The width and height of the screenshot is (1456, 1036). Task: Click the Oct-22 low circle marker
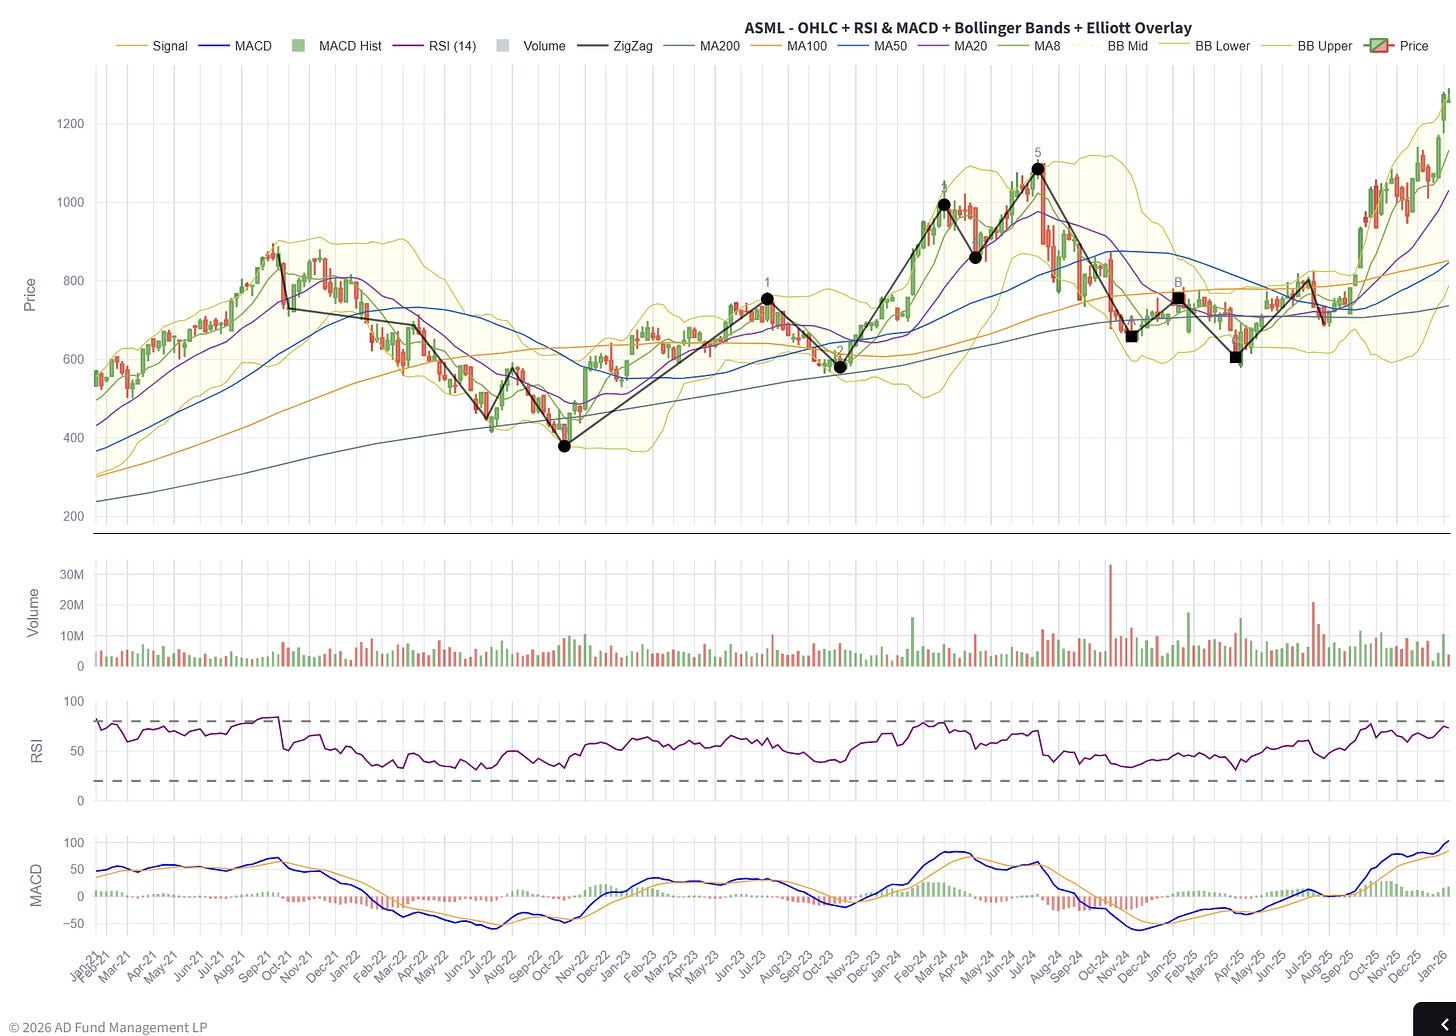[564, 446]
